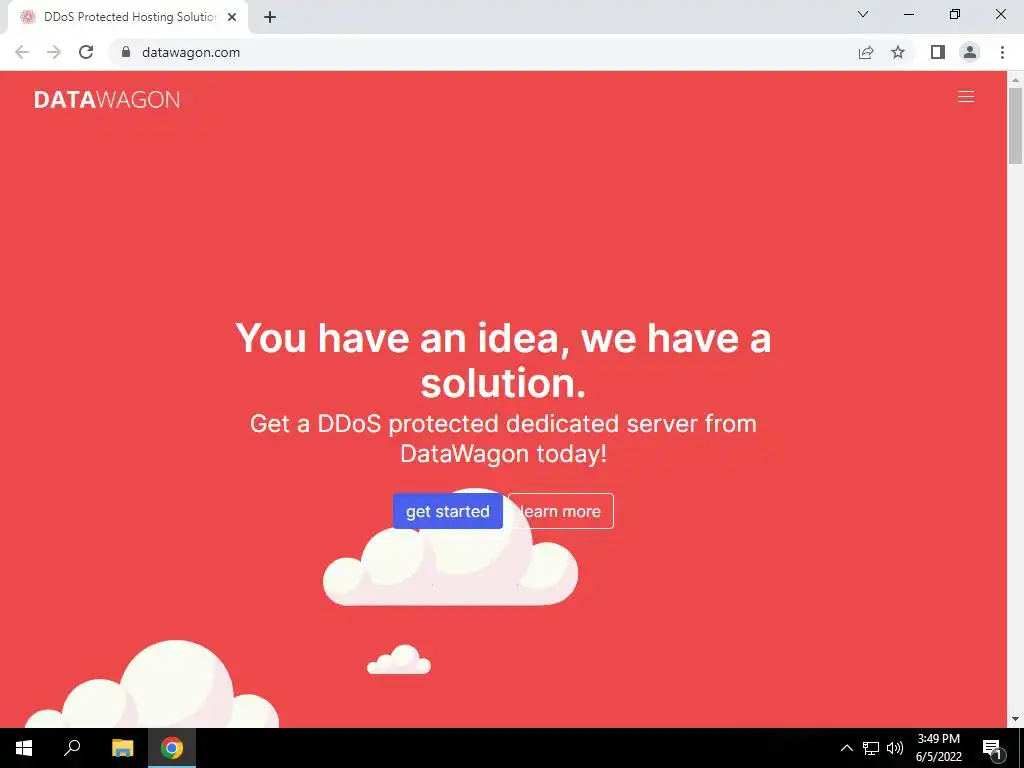Open network status tray icon

click(x=871, y=748)
